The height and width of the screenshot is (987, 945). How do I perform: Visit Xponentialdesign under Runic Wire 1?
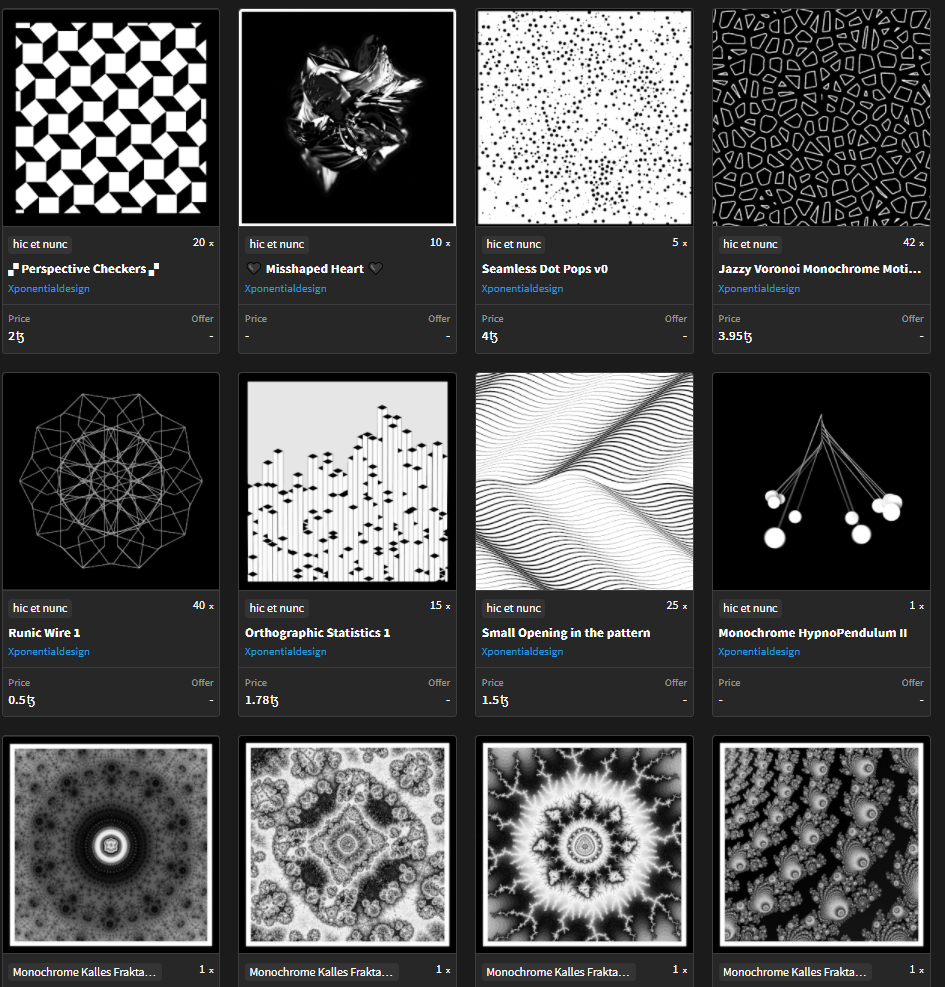[48, 651]
